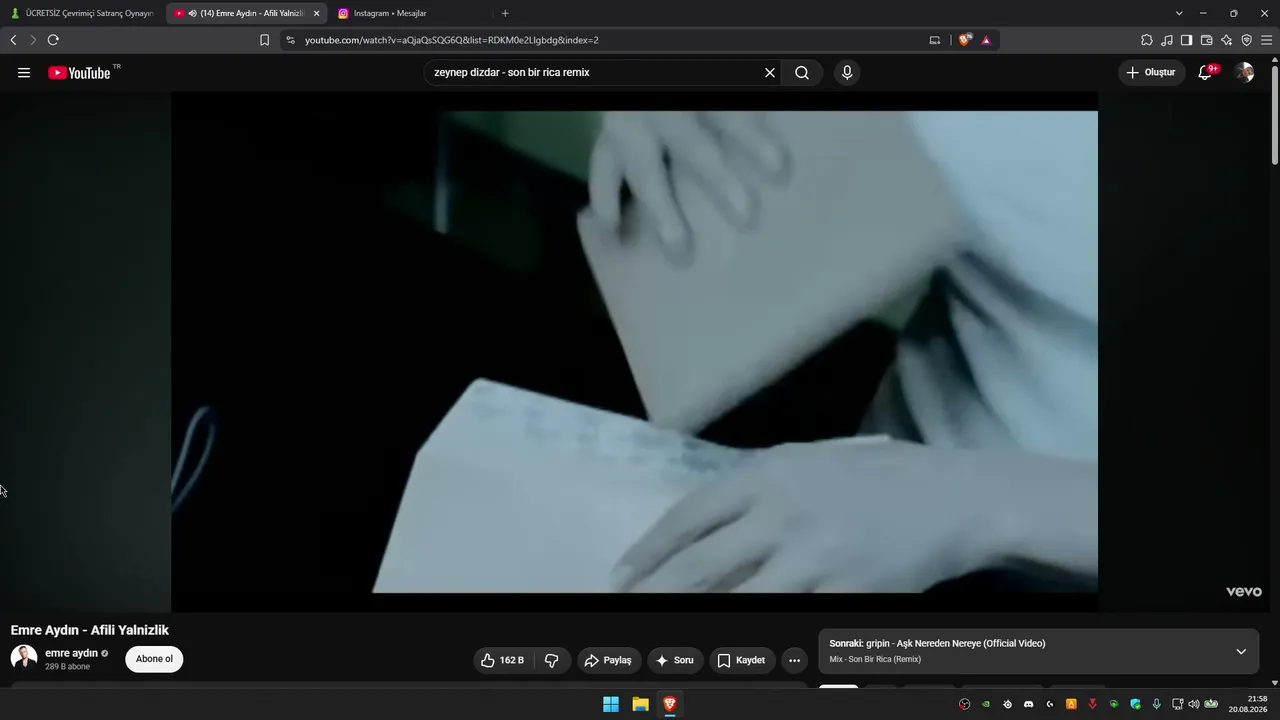Open the YouTube guide hamburger menu
1280x720 pixels.
pos(24,72)
